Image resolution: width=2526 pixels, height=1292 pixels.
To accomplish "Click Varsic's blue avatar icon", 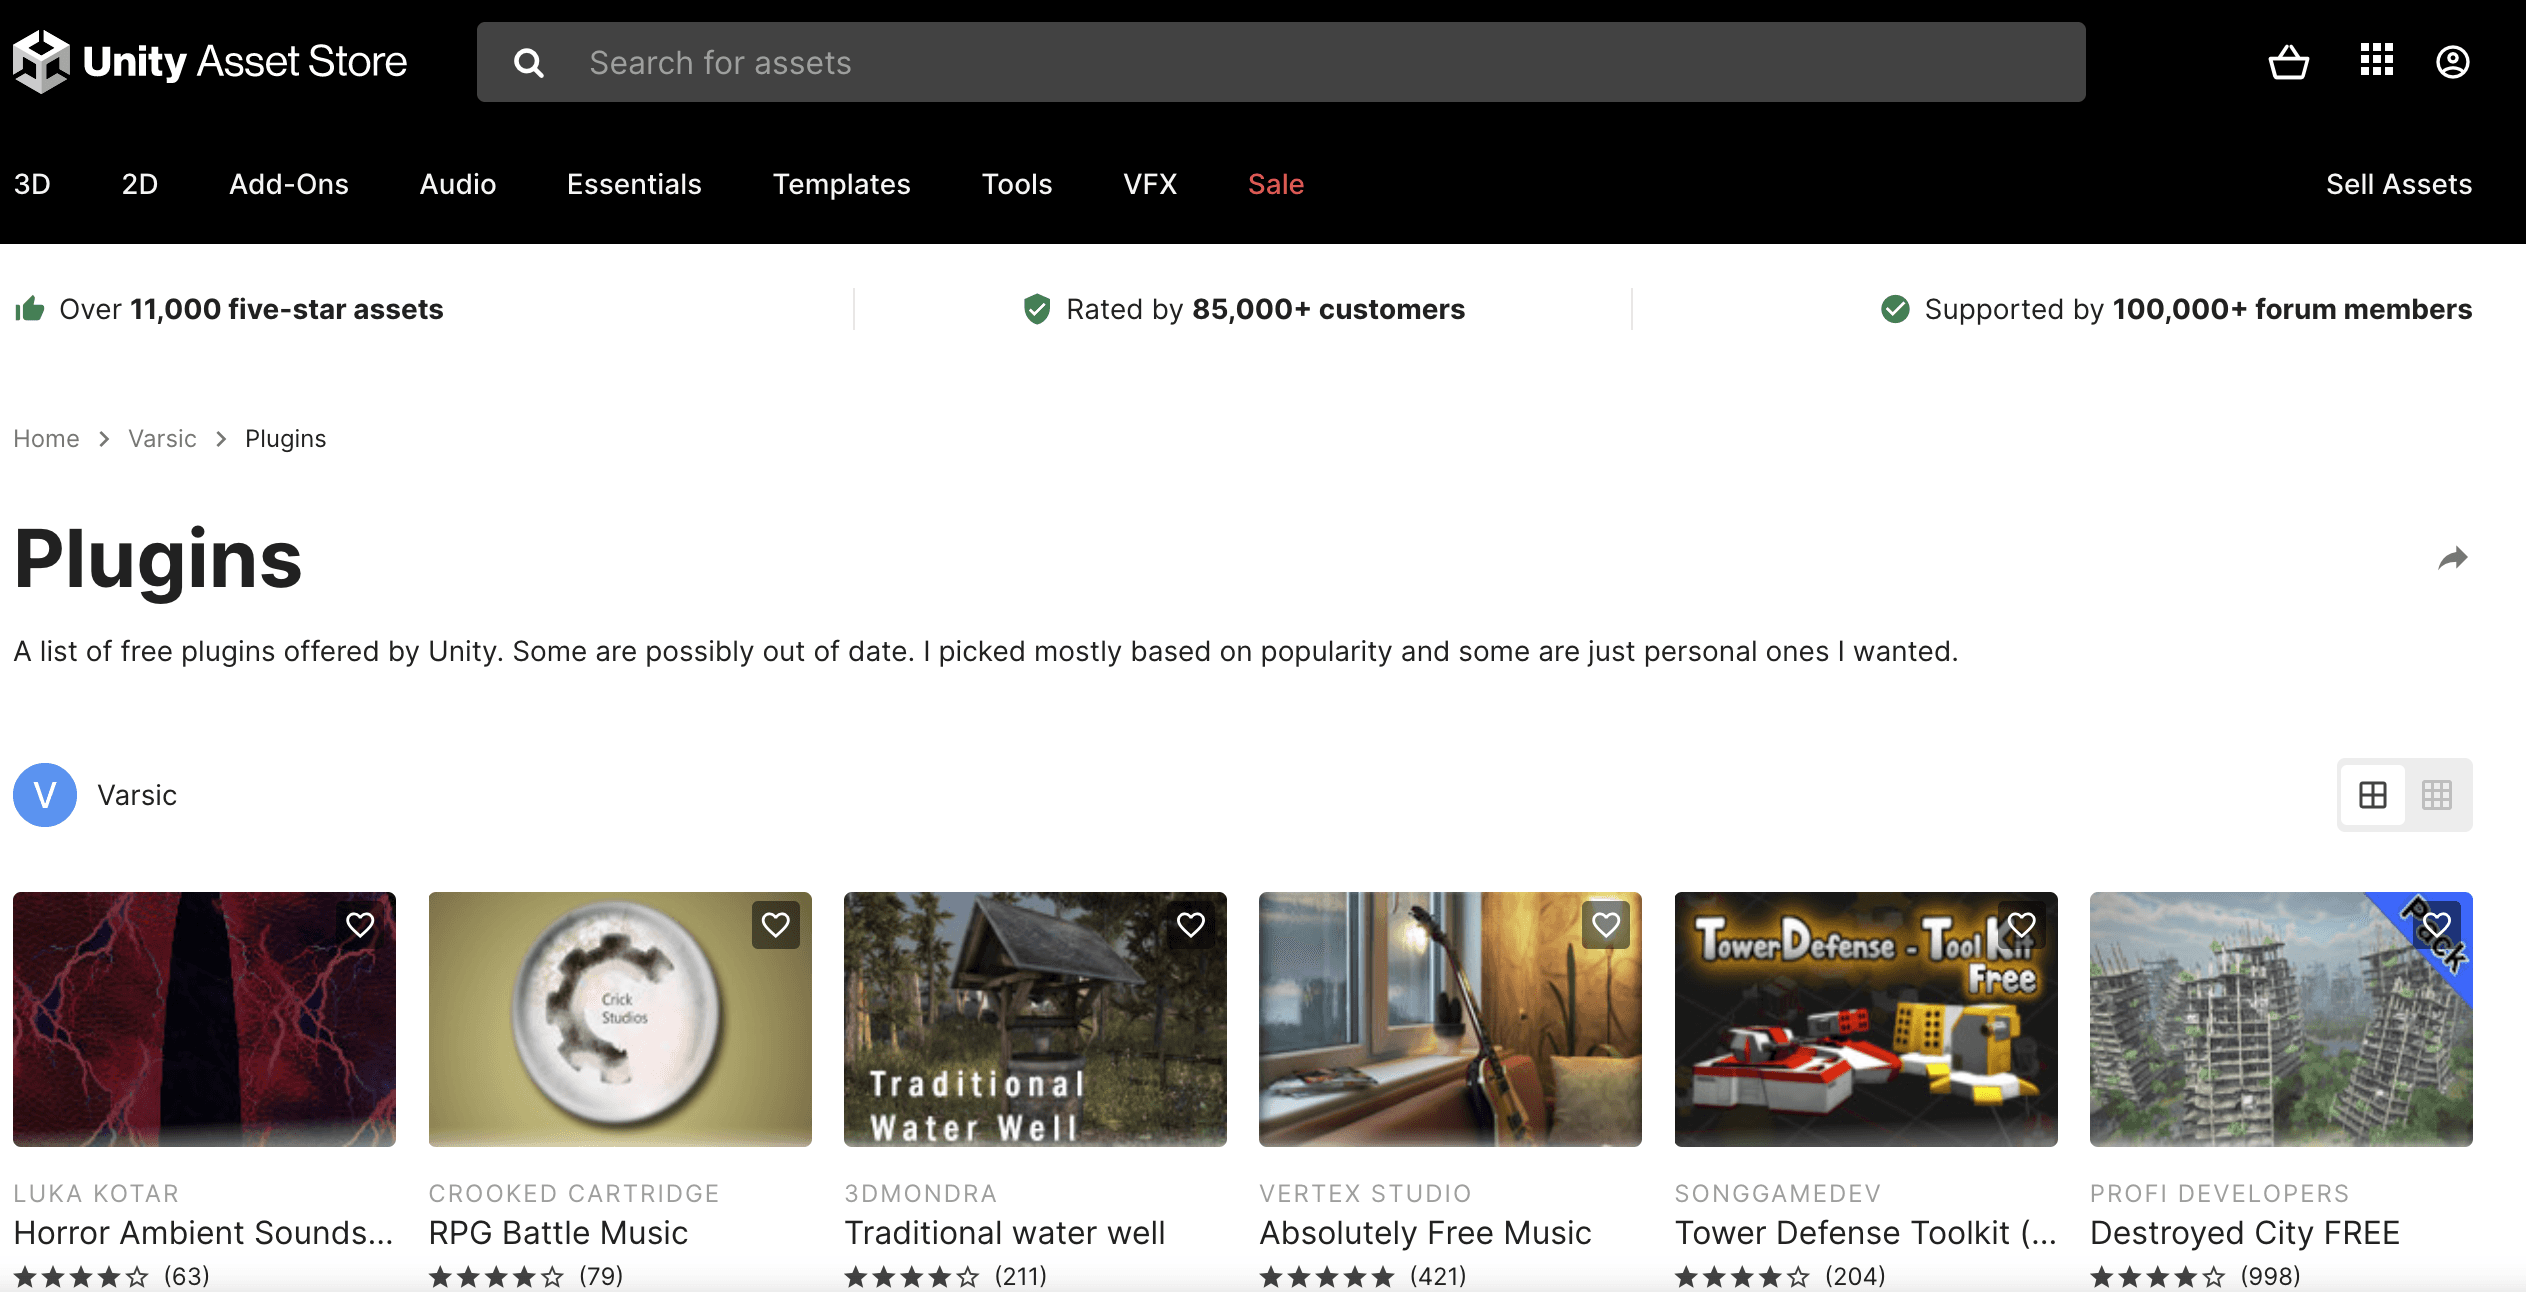I will [x=45, y=795].
